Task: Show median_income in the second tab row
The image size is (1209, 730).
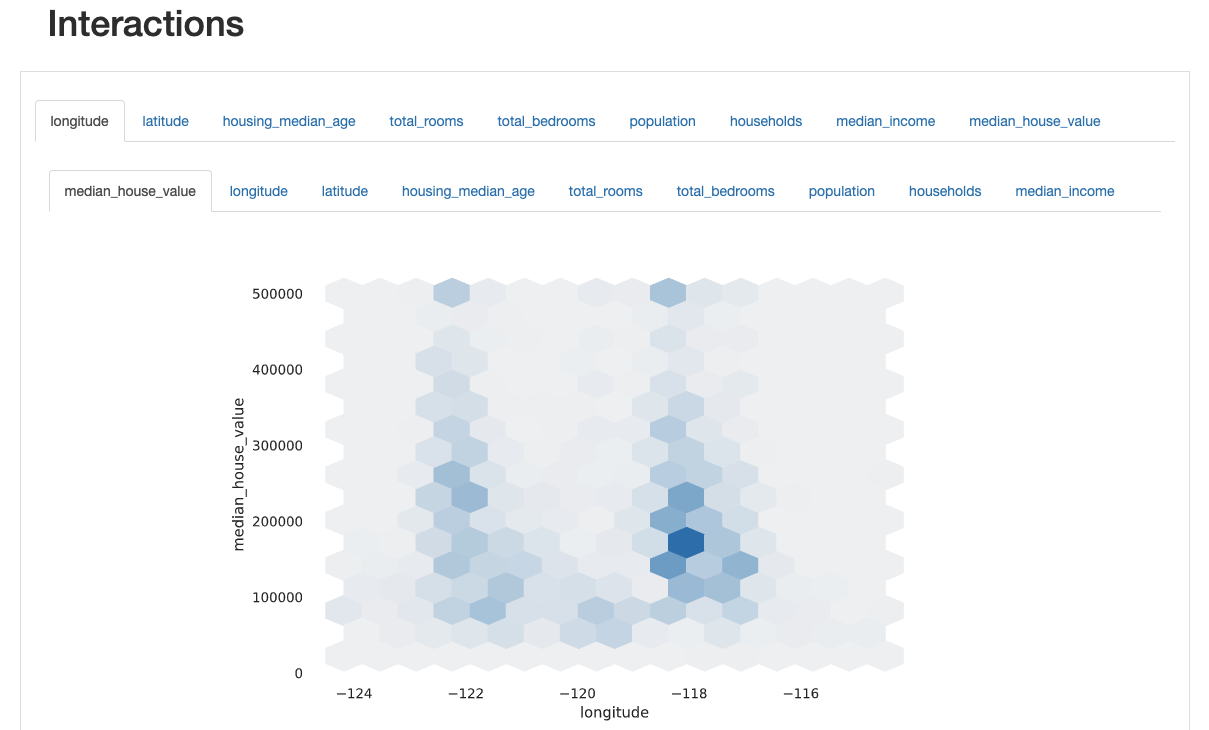Action: [1064, 191]
